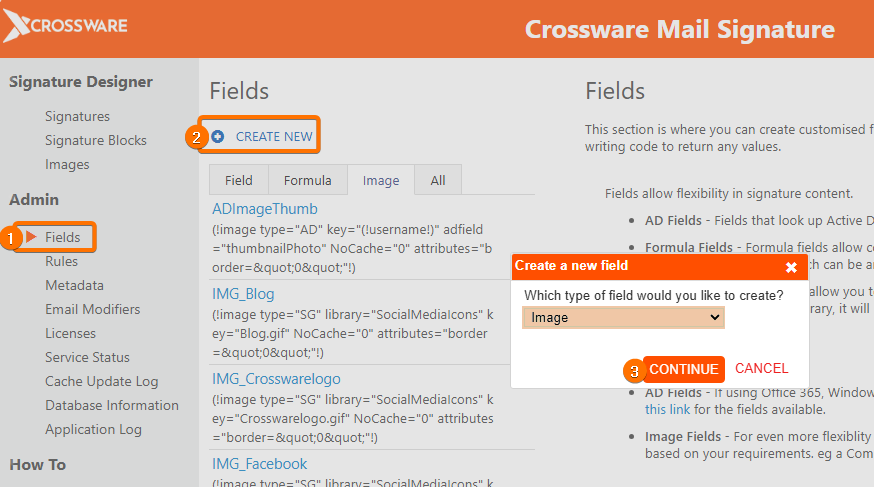874x487 pixels.
Task: Open the Cache Update Log page
Action: click(101, 381)
